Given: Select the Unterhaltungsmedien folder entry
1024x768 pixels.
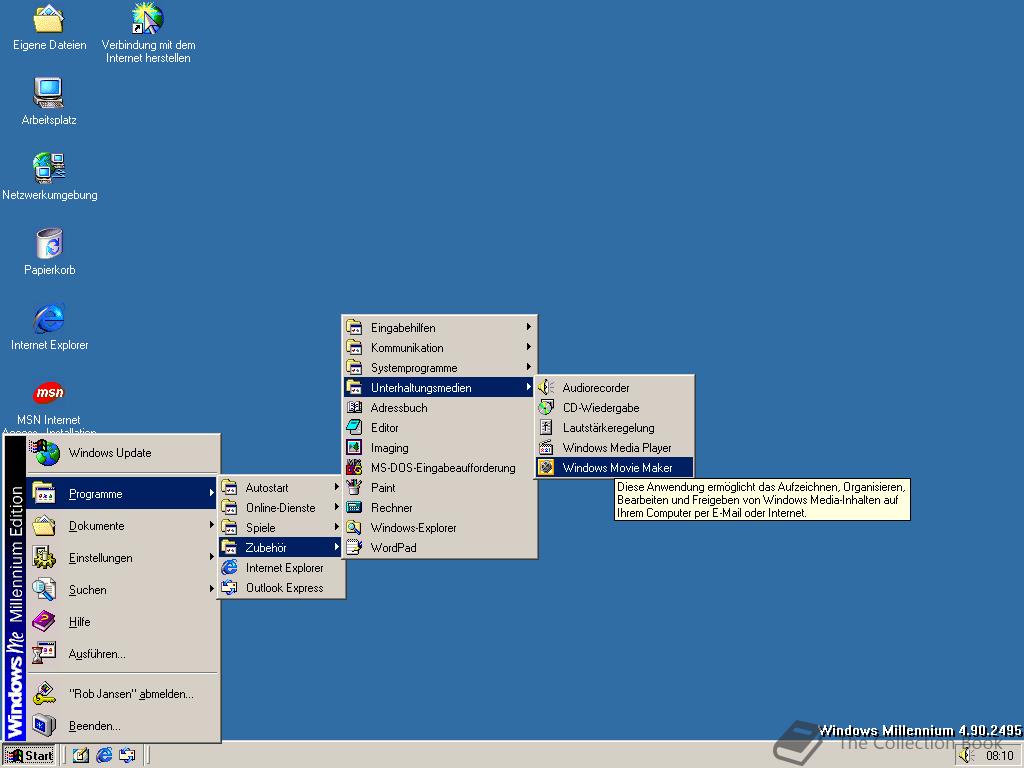Looking at the screenshot, I should coord(440,387).
